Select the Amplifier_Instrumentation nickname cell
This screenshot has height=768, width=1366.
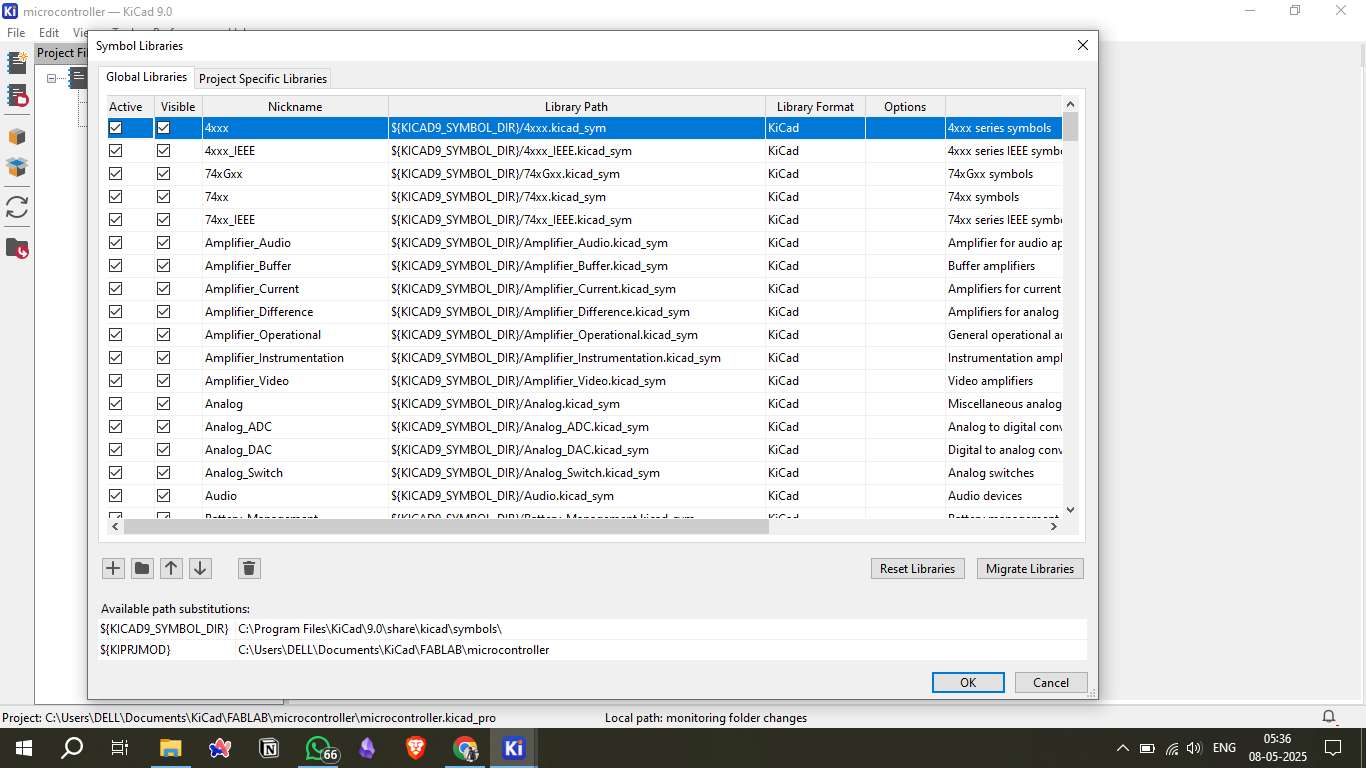pyautogui.click(x=295, y=358)
